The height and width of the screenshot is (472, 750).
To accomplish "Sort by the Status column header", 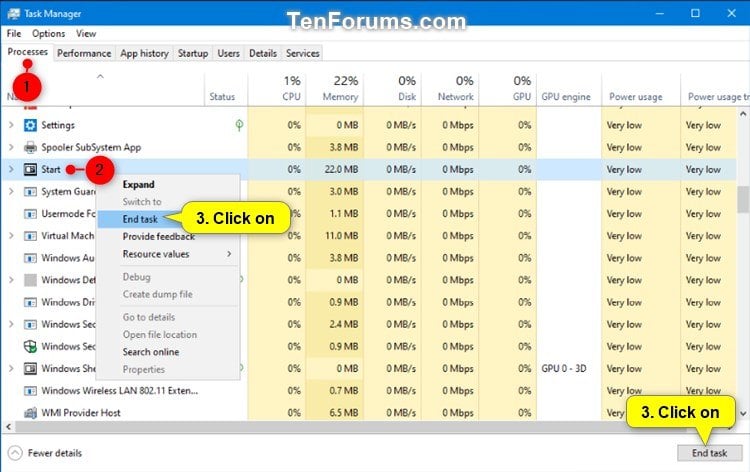I will coord(226,88).
